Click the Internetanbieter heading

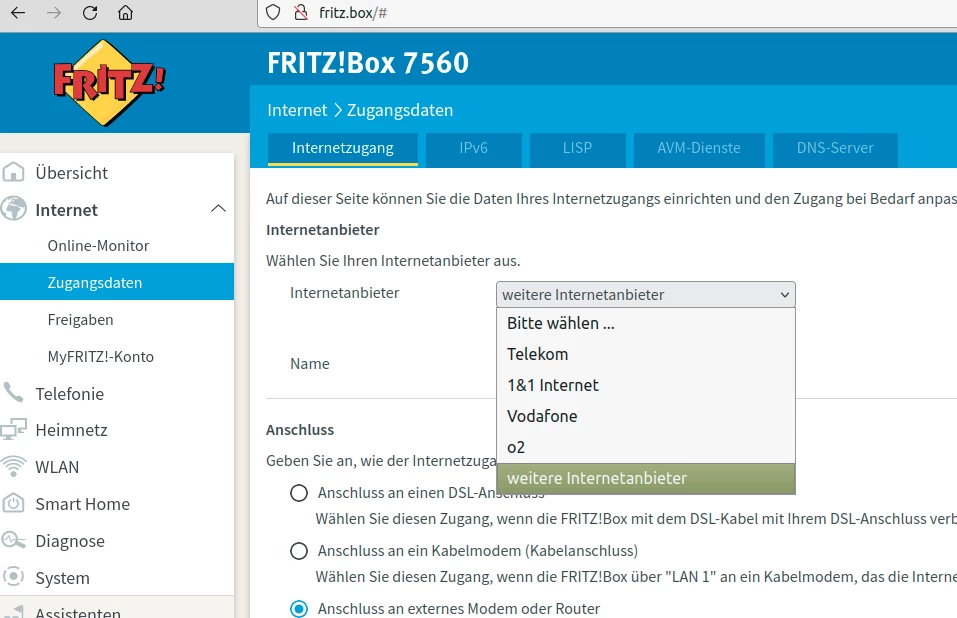coord(323,230)
